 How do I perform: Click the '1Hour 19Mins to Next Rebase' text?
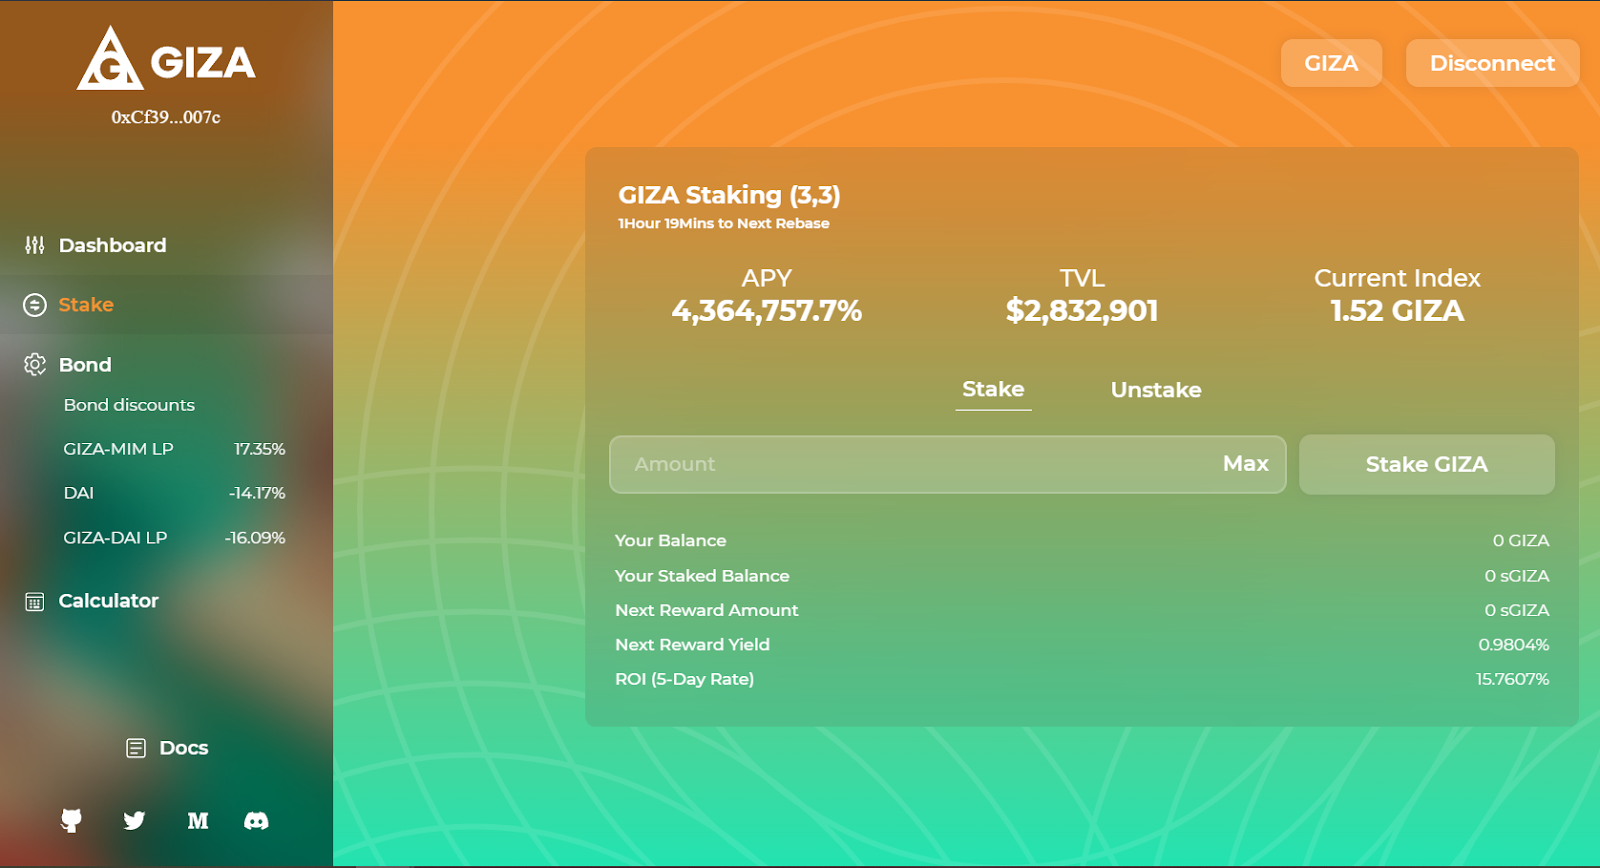pyautogui.click(x=724, y=223)
